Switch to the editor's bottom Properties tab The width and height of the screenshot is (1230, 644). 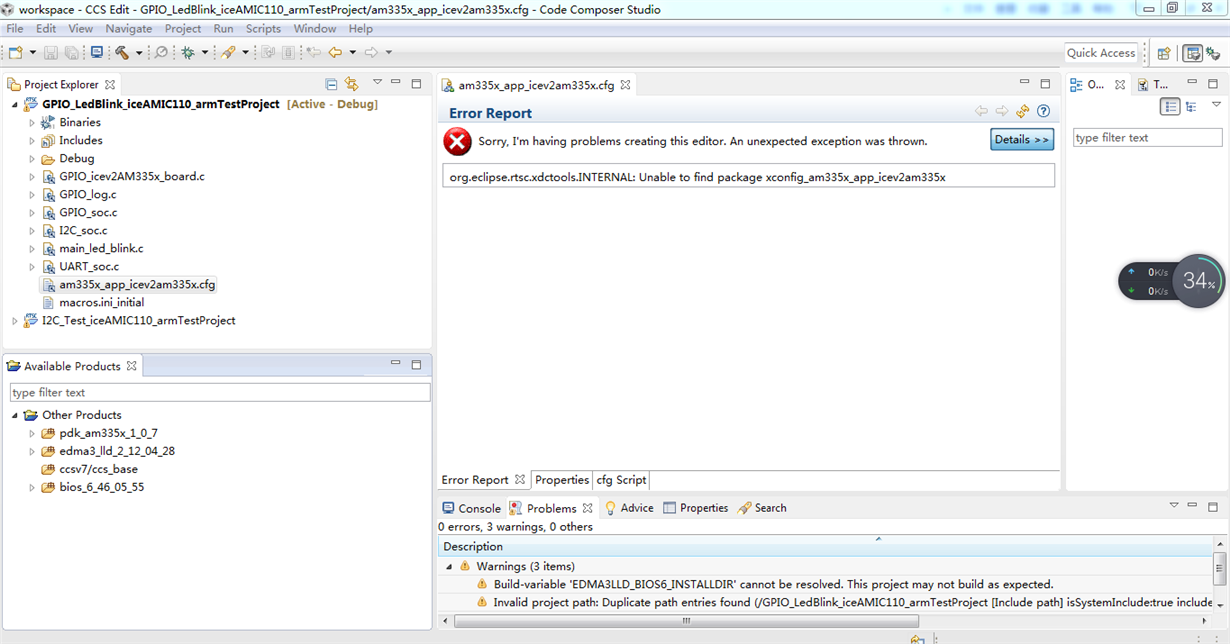[x=562, y=480]
